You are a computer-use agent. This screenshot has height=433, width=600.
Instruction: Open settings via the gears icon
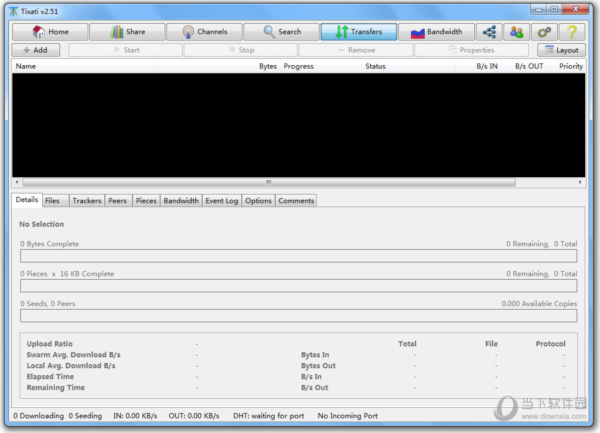pyautogui.click(x=544, y=32)
